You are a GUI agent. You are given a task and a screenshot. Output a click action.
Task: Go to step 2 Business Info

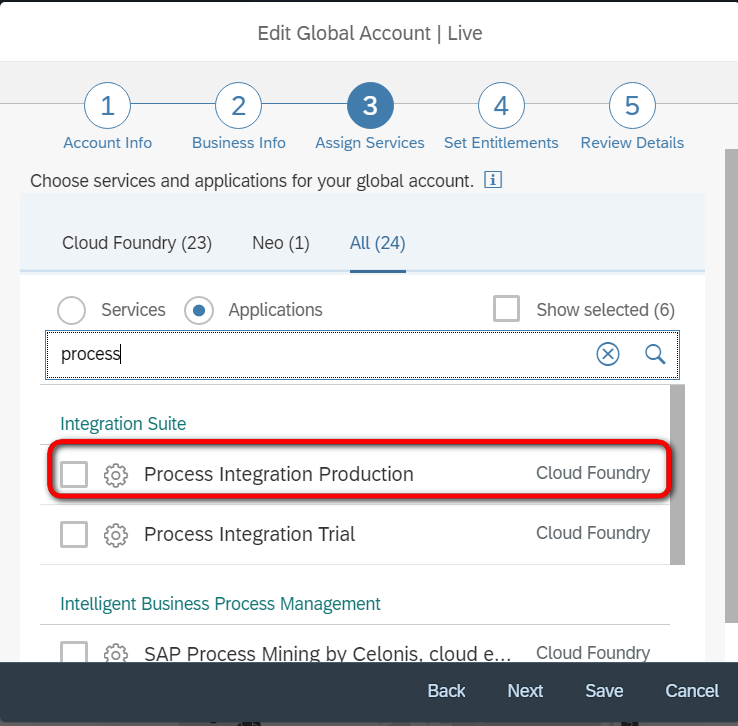click(x=239, y=107)
